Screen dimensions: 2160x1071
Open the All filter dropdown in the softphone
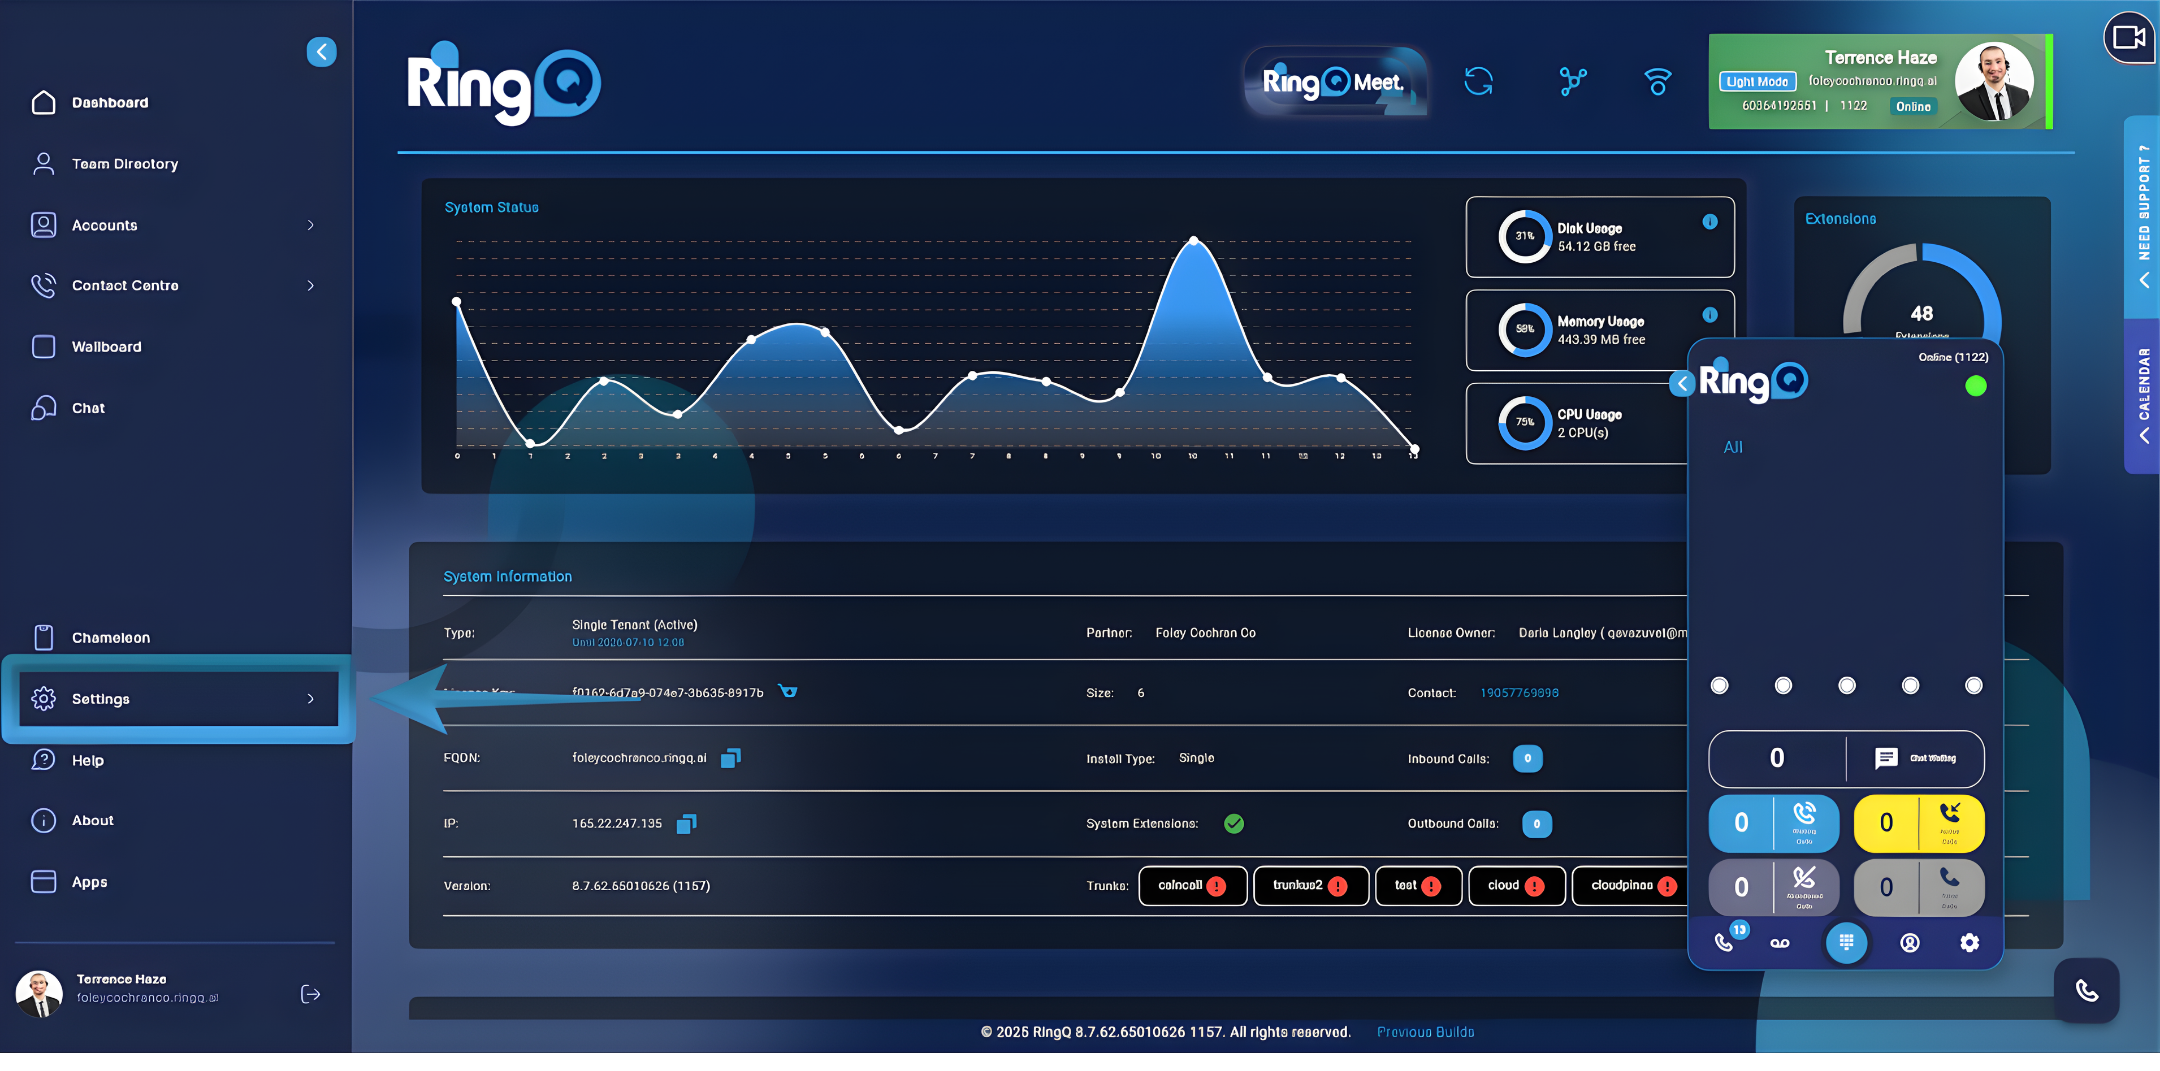tap(1734, 447)
